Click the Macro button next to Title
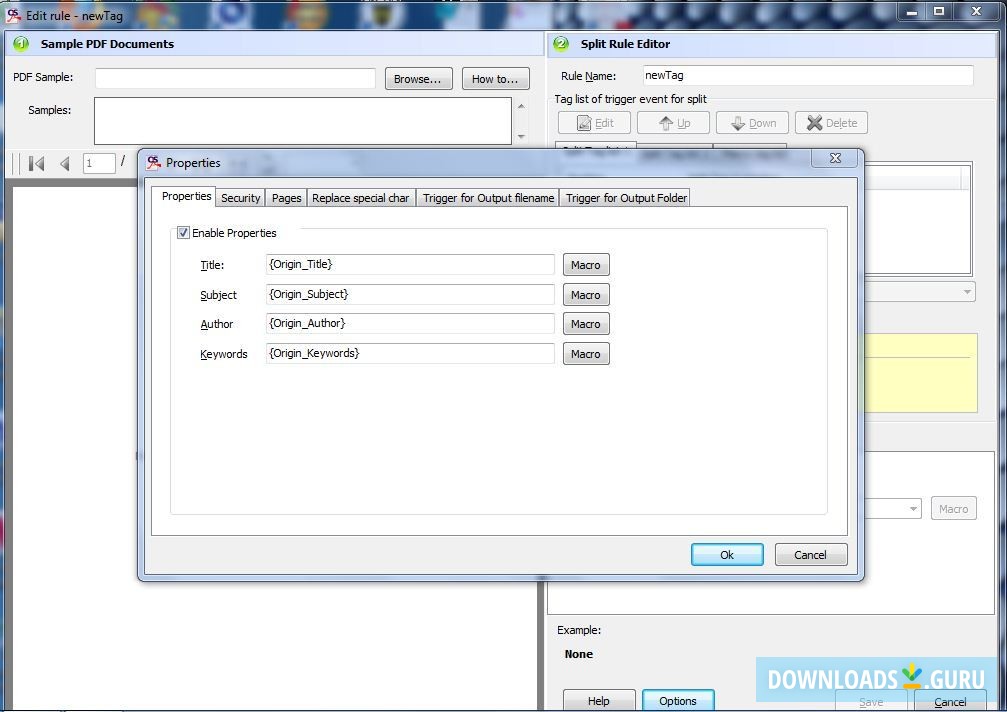The height and width of the screenshot is (712, 1007). pyautogui.click(x=585, y=264)
